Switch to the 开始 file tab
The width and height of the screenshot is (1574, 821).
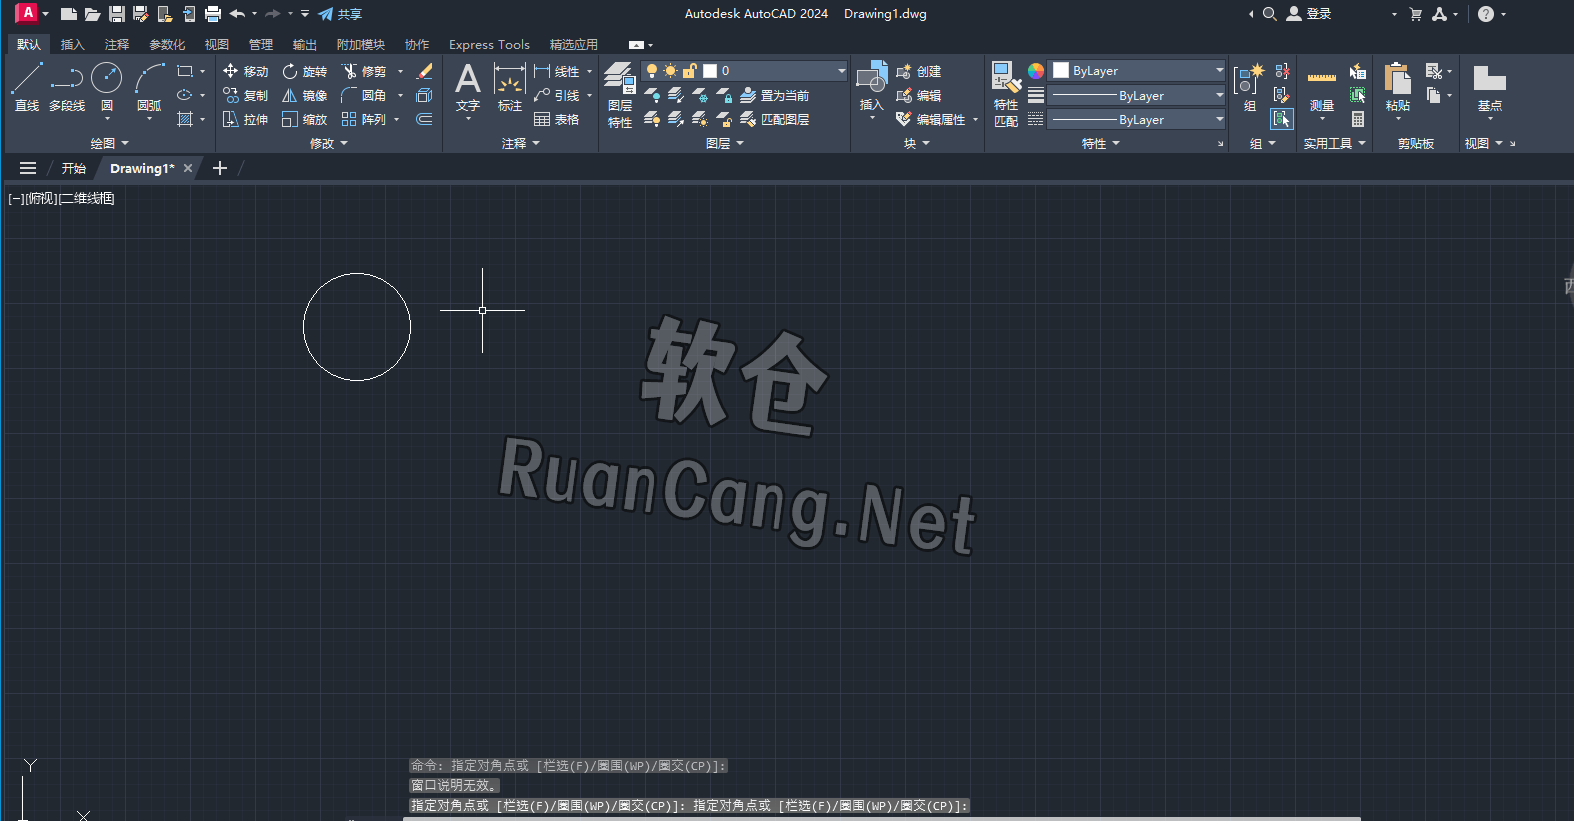(x=74, y=168)
